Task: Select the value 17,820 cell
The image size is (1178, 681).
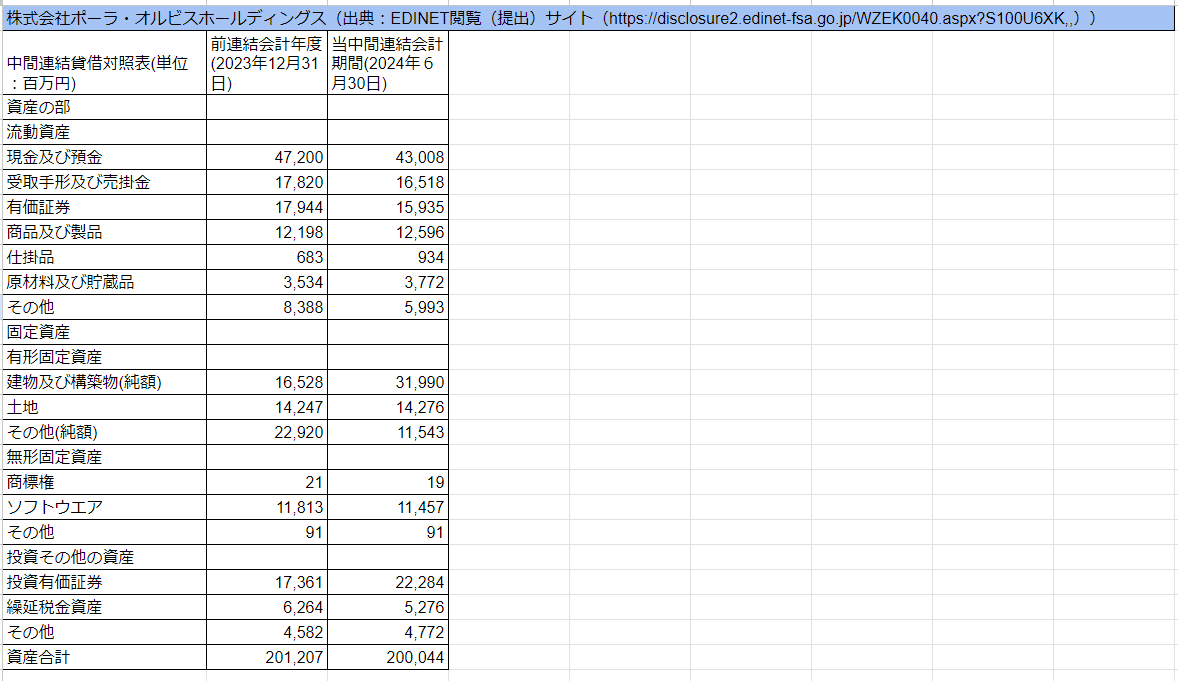Action: pyautogui.click(x=267, y=182)
